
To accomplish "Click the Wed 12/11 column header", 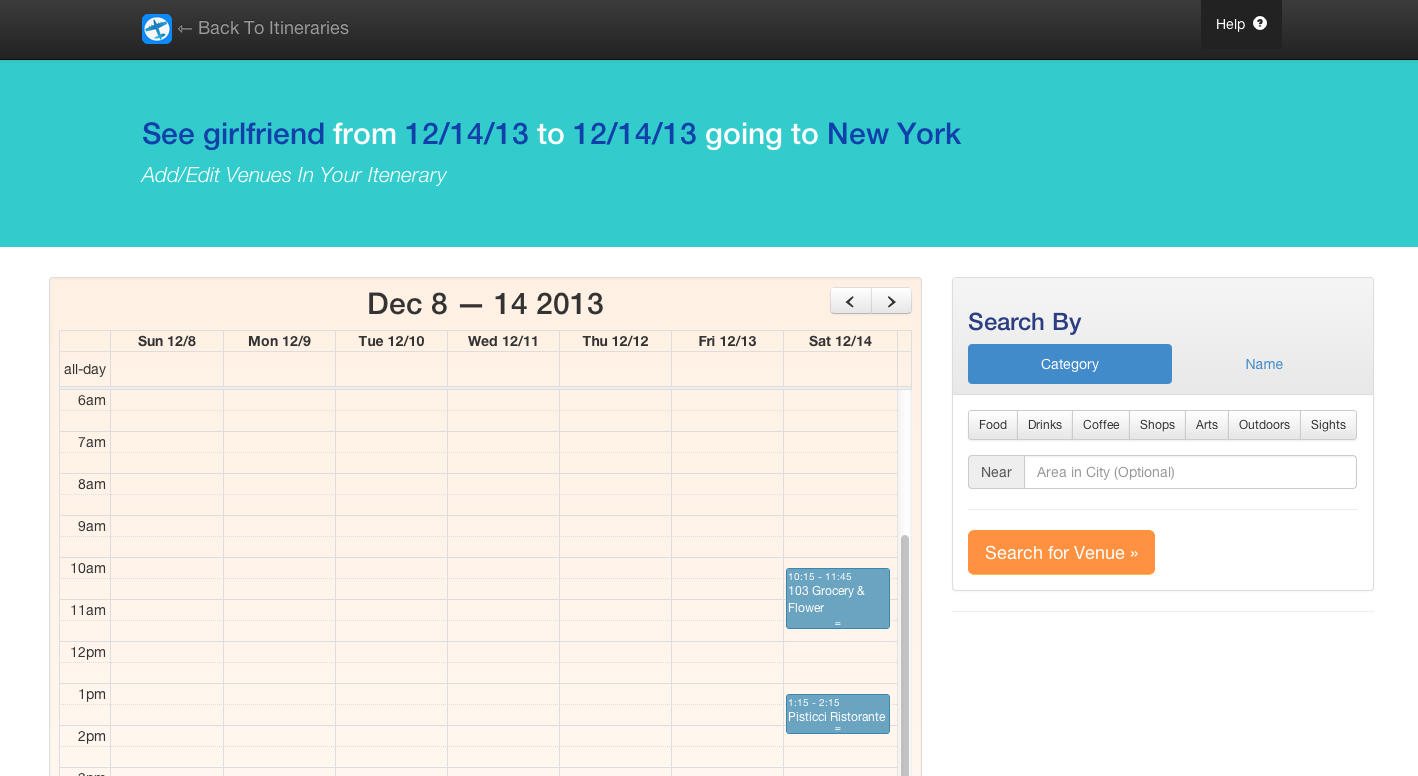I will [x=503, y=341].
